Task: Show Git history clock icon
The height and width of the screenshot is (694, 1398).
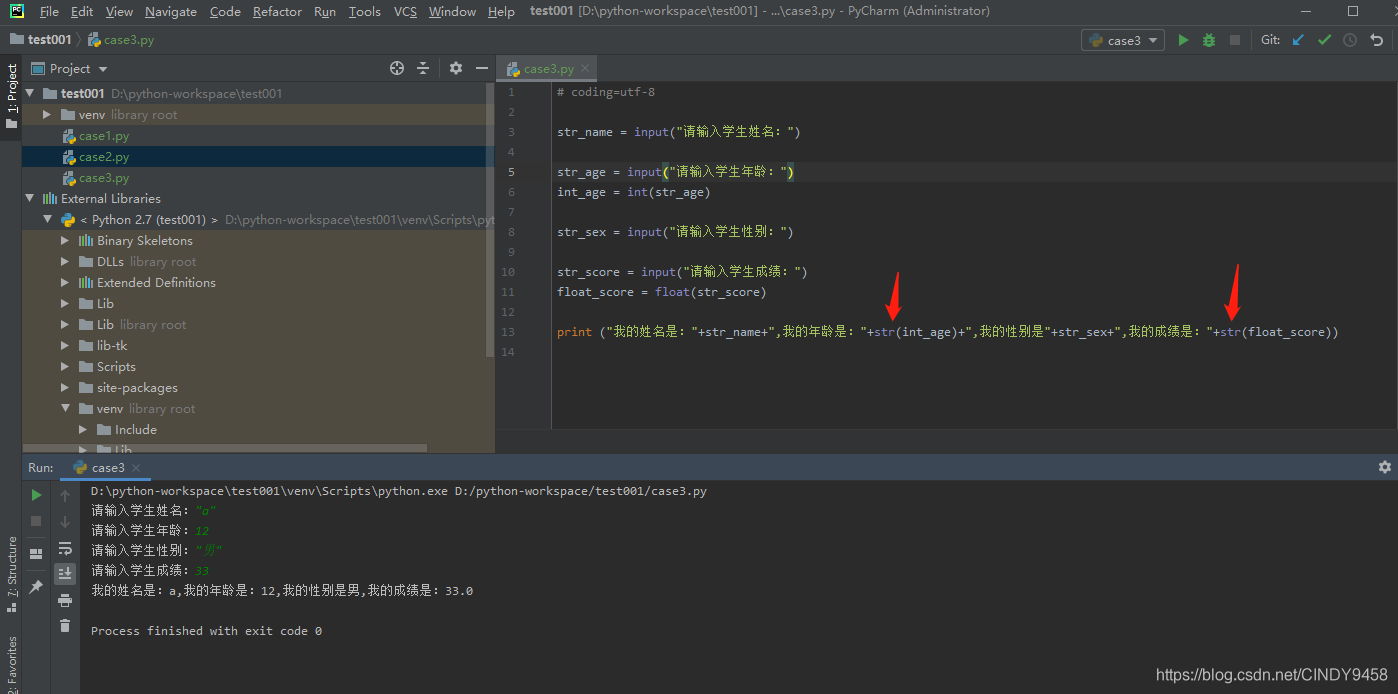Action: coord(1350,40)
